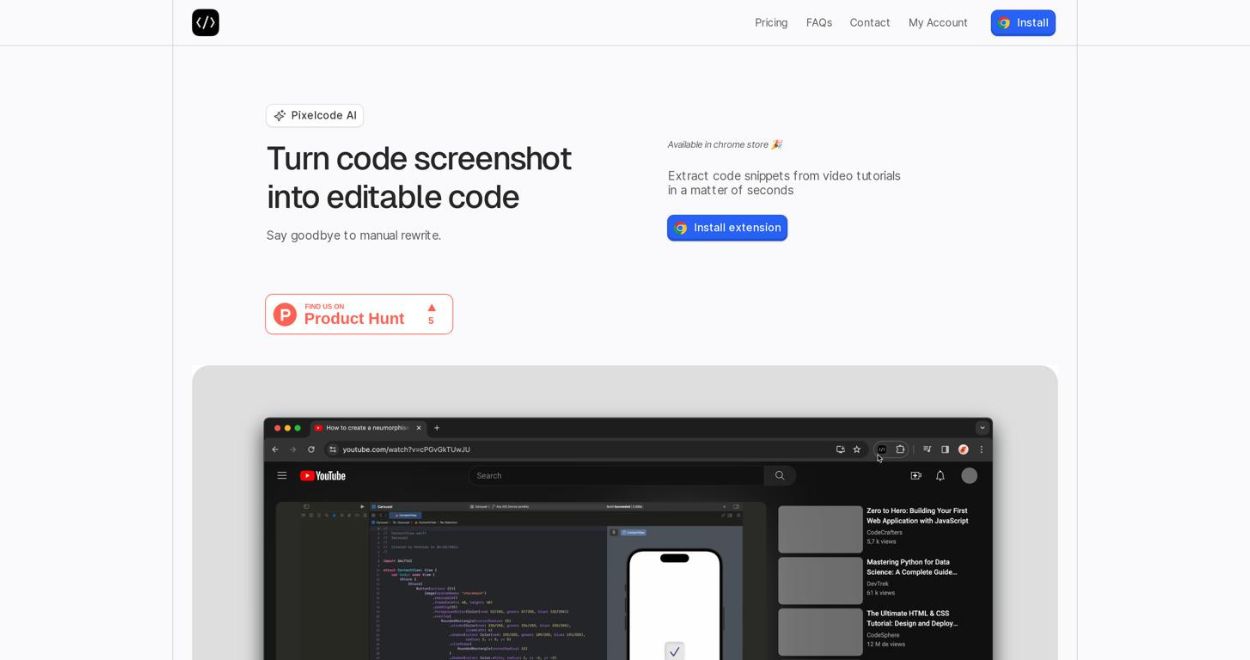Click the YouTube search magnifier icon
Image resolution: width=1250 pixels, height=660 pixels.
(x=779, y=475)
